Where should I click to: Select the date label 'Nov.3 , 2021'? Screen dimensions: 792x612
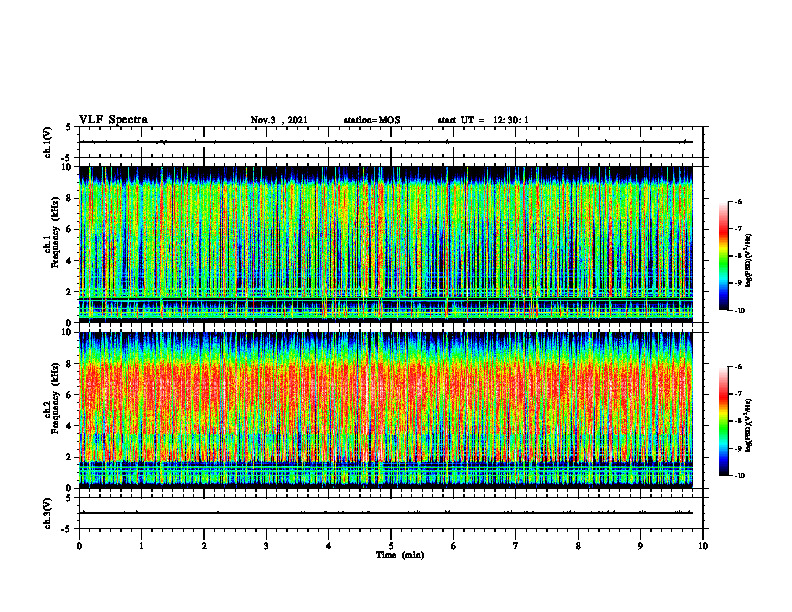tap(279, 120)
